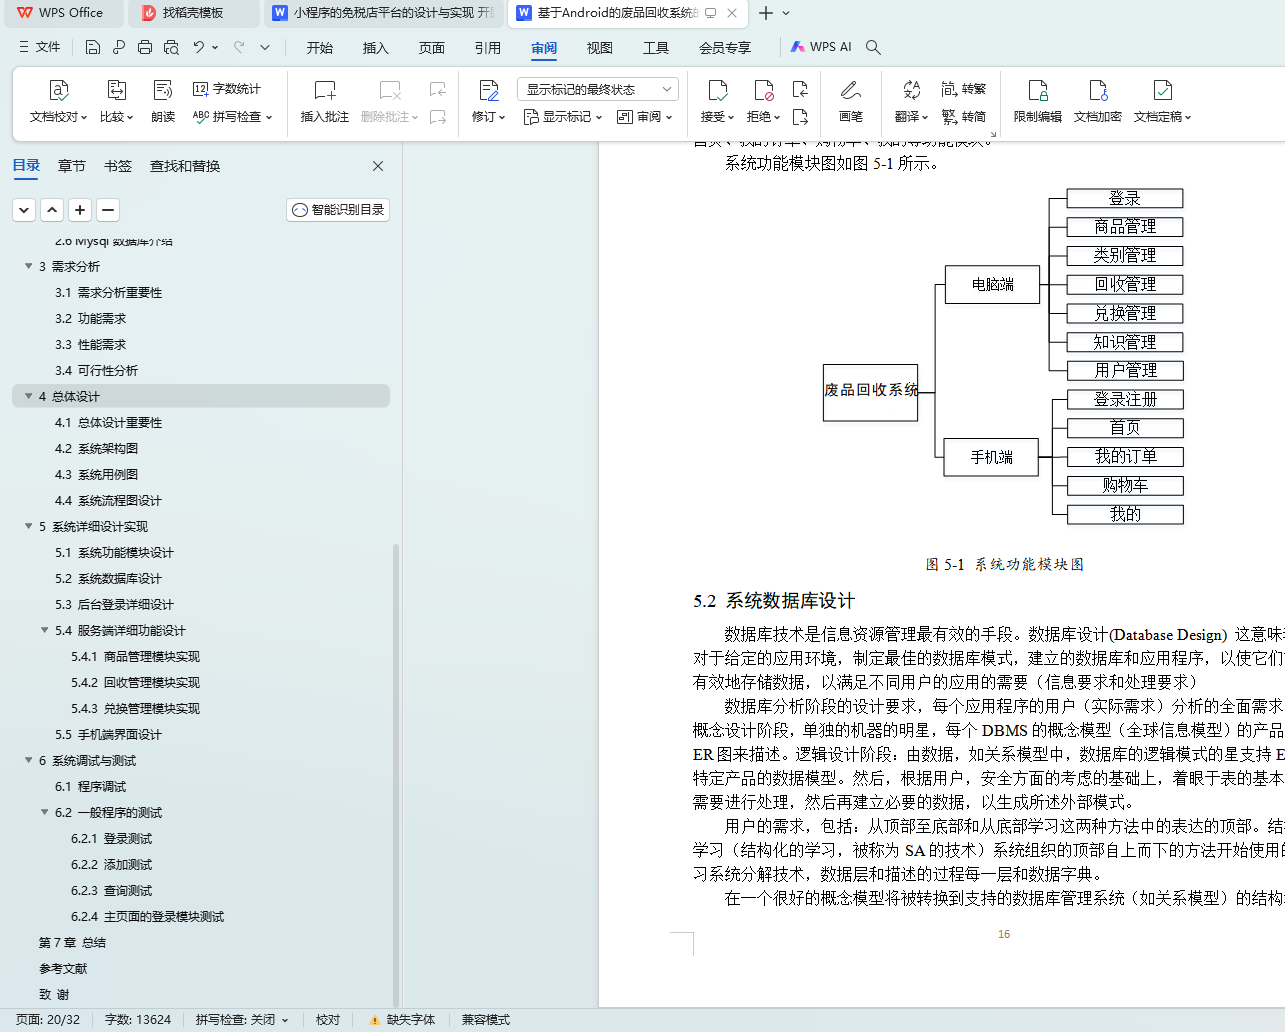
Task: Click the 字数: 13624 status indicator
Action: point(138,1020)
